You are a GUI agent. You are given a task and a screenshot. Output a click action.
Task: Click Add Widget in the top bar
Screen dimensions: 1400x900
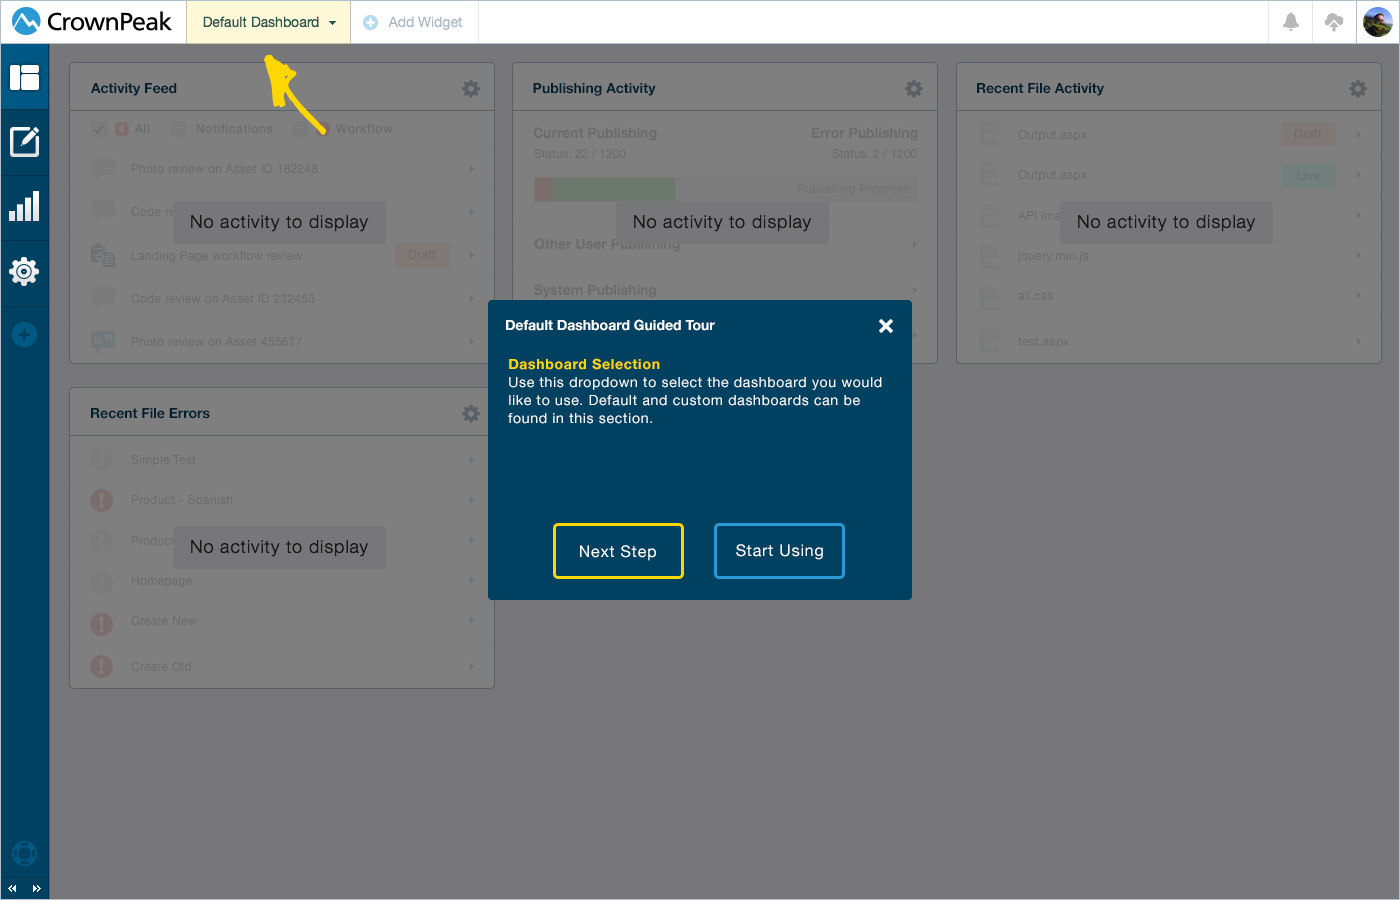[414, 22]
